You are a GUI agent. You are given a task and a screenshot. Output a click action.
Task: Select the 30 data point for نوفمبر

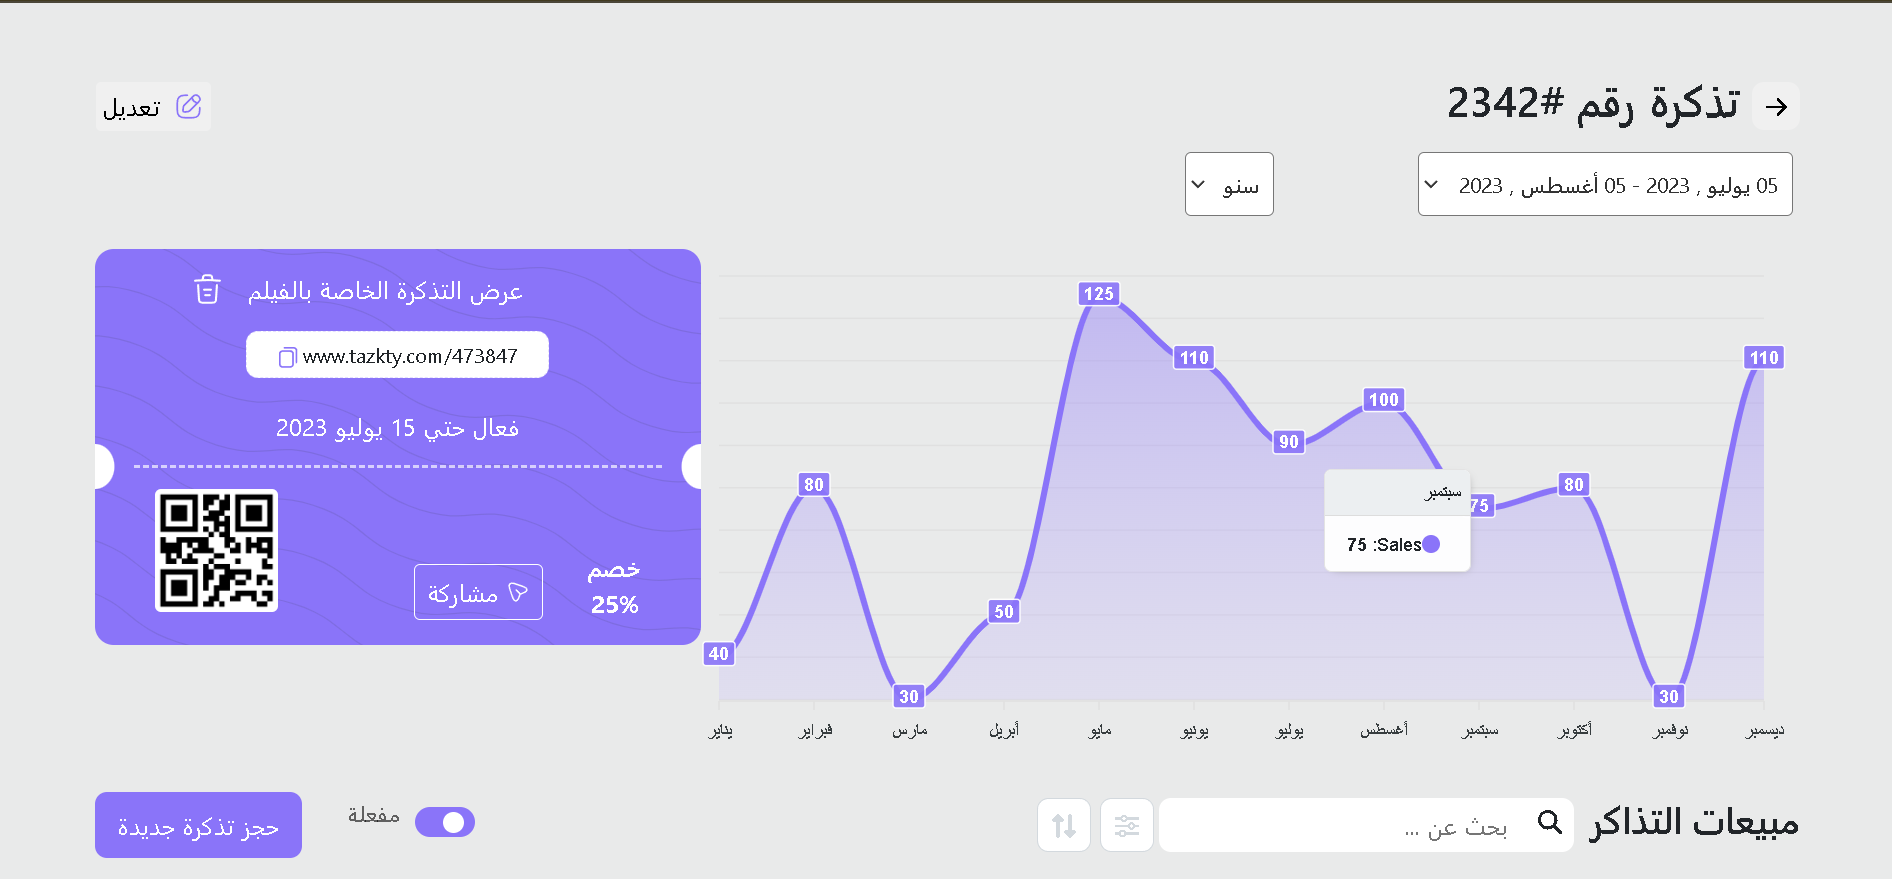point(1669,696)
